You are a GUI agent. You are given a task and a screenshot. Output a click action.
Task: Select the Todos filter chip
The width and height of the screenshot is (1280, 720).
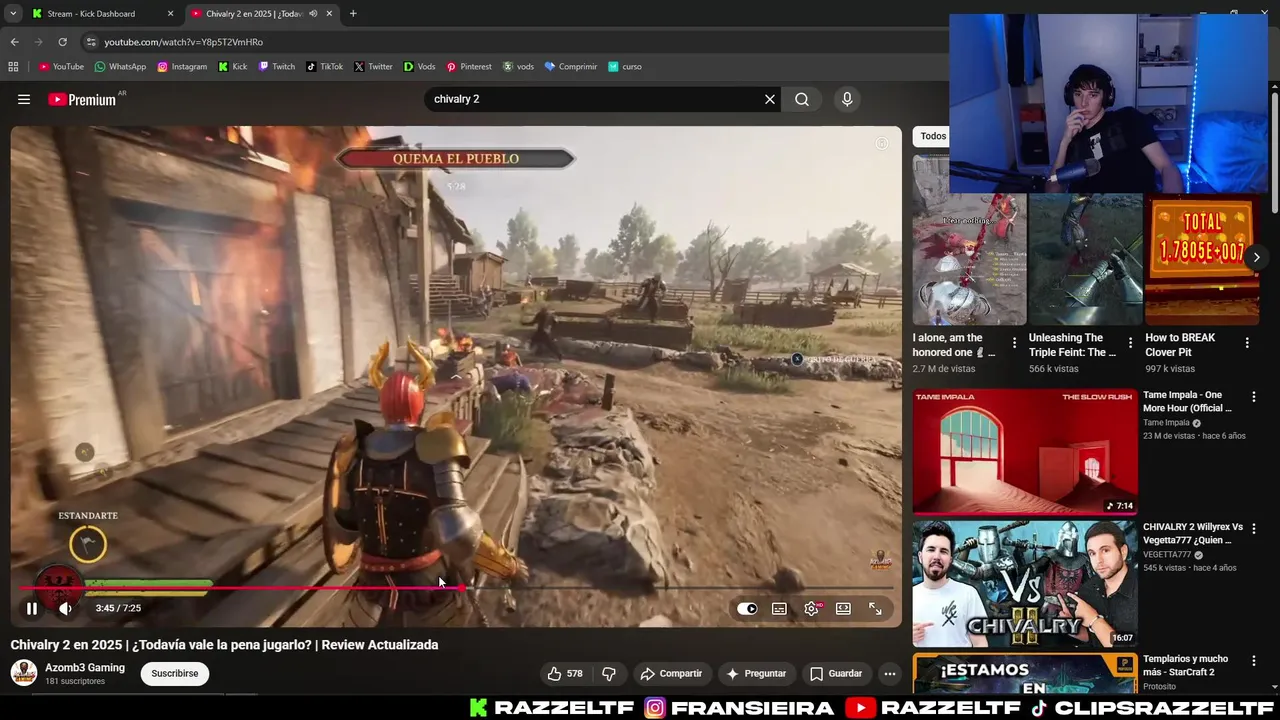pyautogui.click(x=932, y=136)
